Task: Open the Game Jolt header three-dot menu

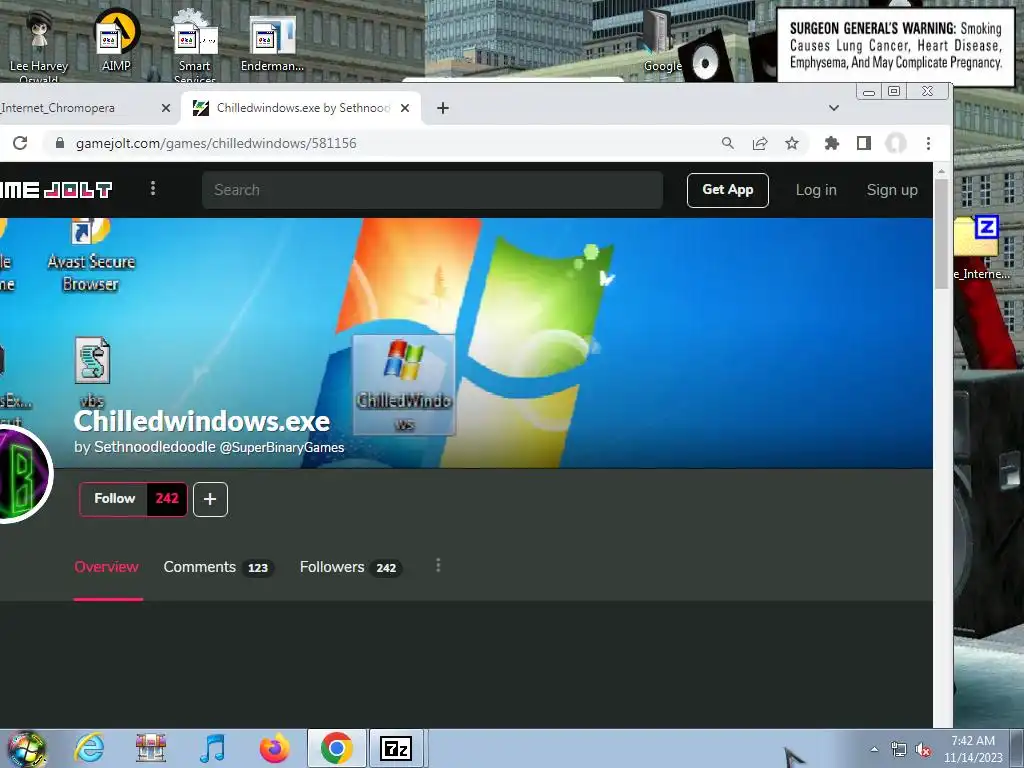Action: pos(153,188)
